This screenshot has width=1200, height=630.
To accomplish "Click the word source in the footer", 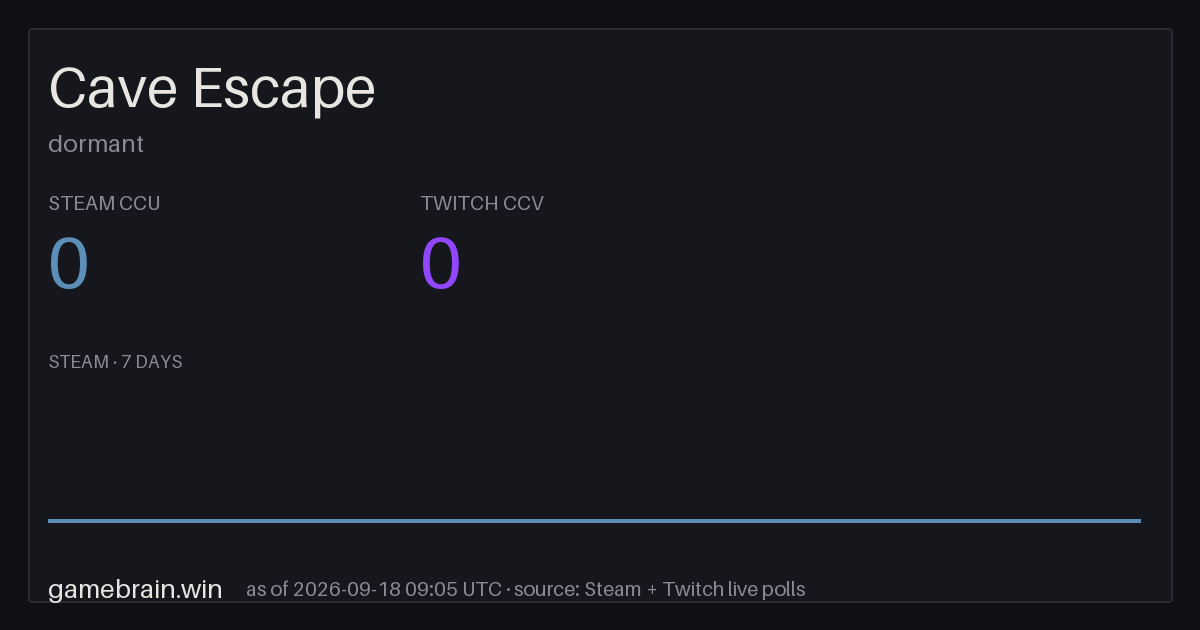I will click(x=545, y=589).
